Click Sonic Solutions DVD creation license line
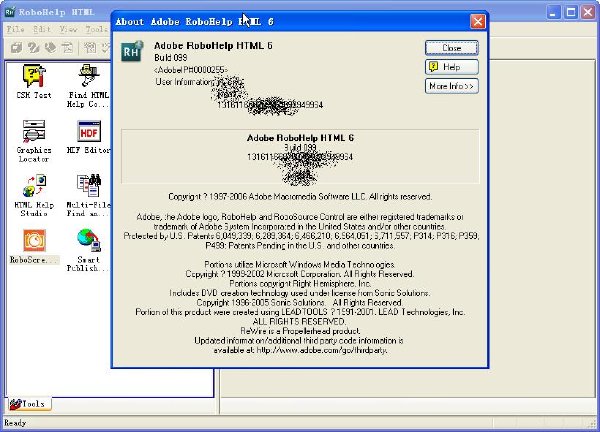Viewport: 600px width, 432px height. click(300, 293)
